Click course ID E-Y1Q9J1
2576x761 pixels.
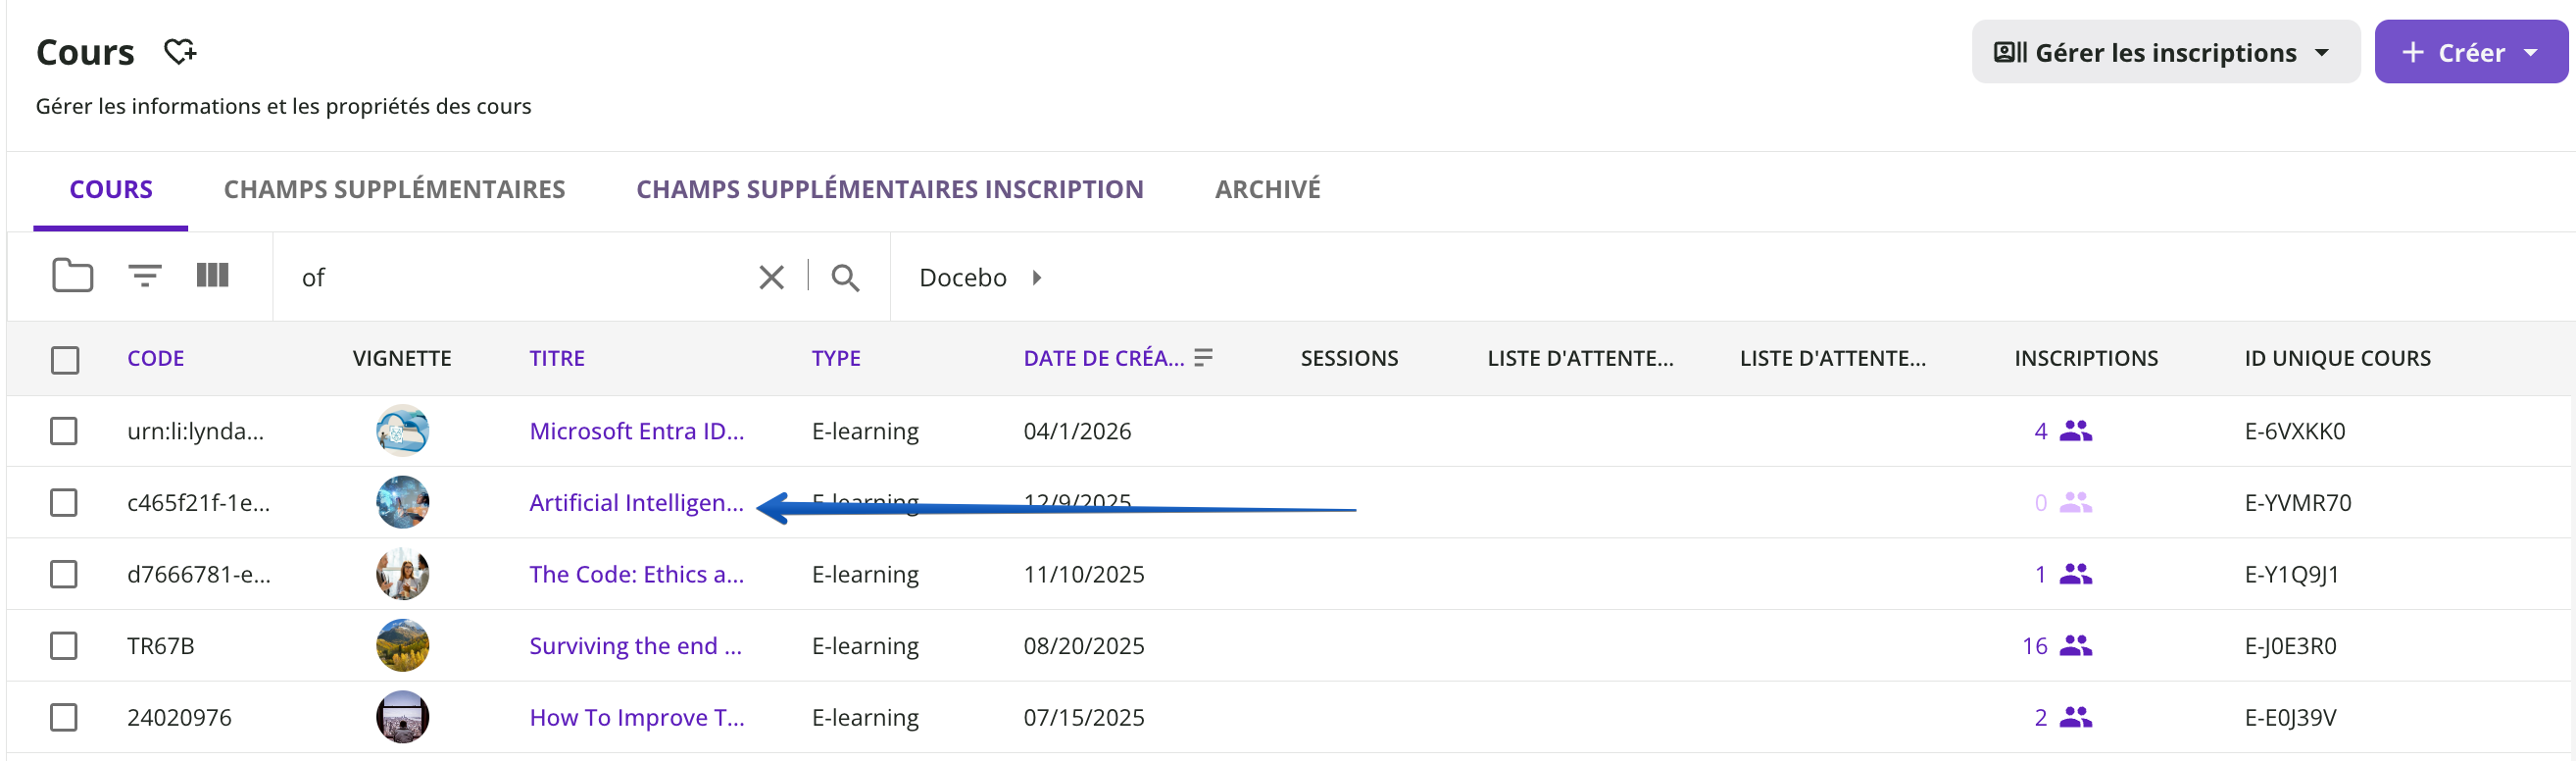tap(2291, 574)
